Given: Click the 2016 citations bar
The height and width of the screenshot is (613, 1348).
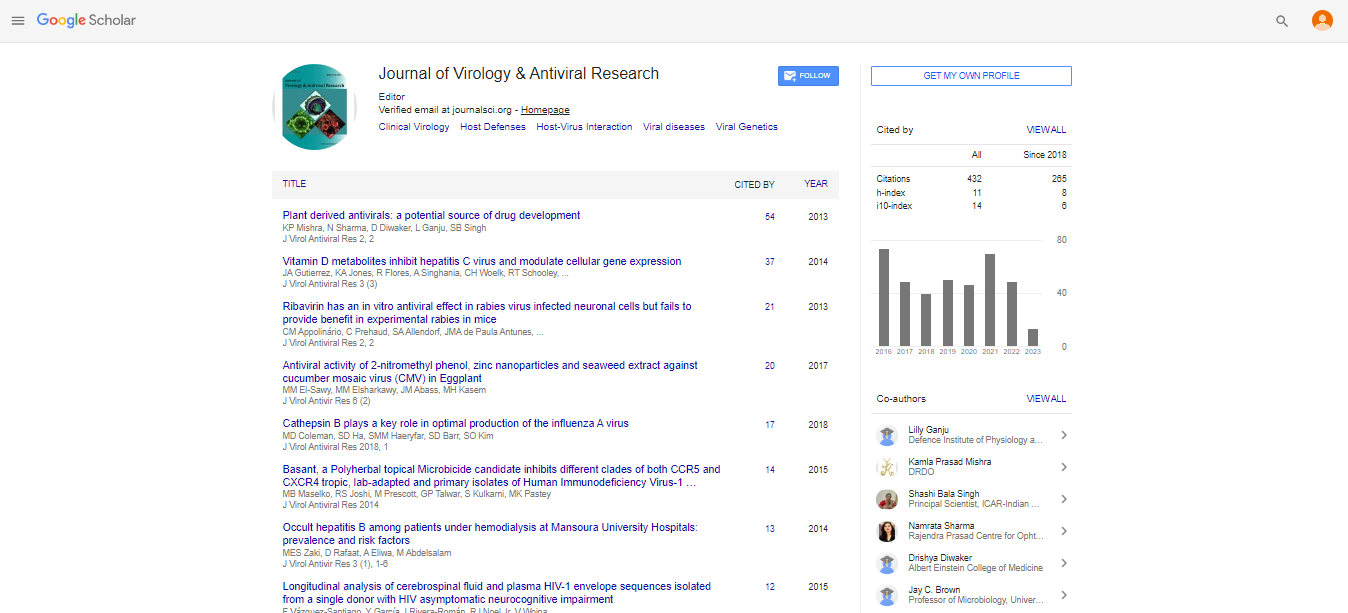Looking at the screenshot, I should 884,297.
